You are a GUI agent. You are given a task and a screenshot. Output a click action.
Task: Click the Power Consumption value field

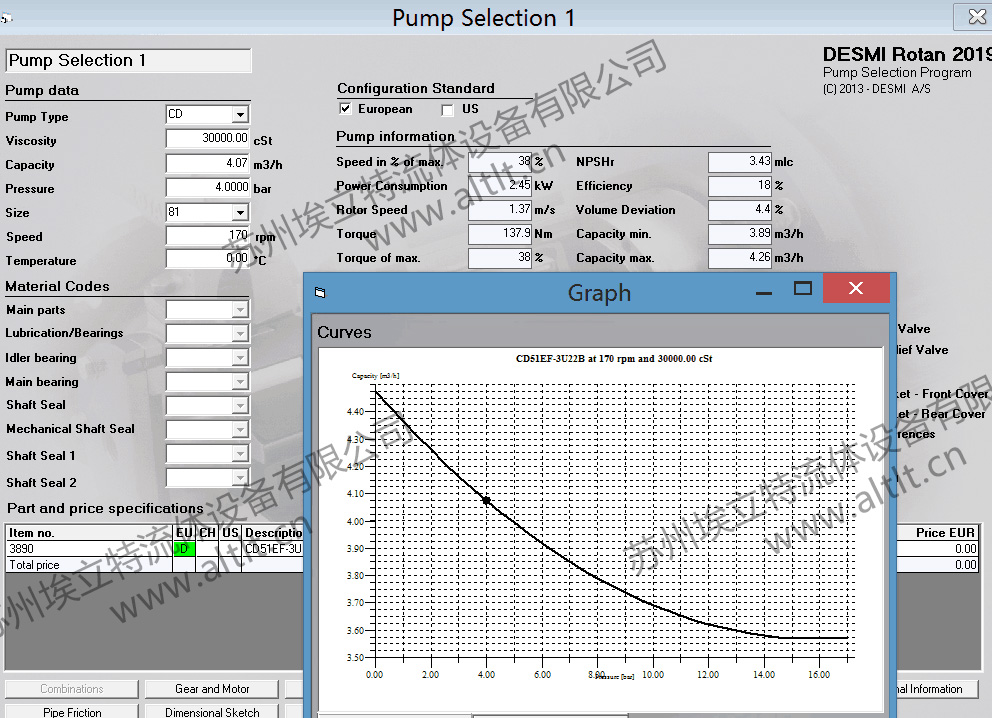pyautogui.click(x=500, y=186)
